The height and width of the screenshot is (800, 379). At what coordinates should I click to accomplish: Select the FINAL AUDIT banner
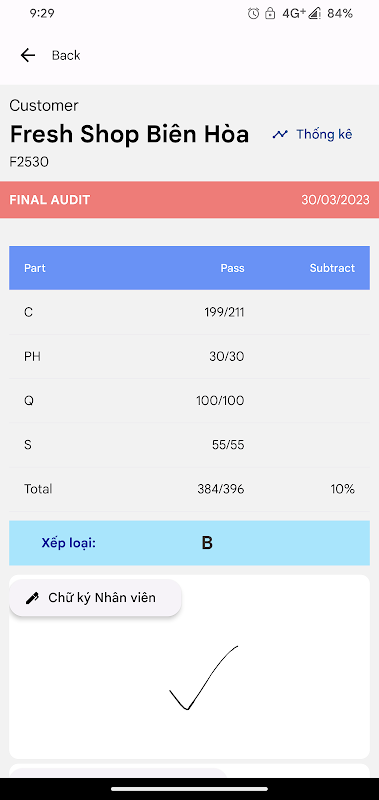click(x=189, y=200)
